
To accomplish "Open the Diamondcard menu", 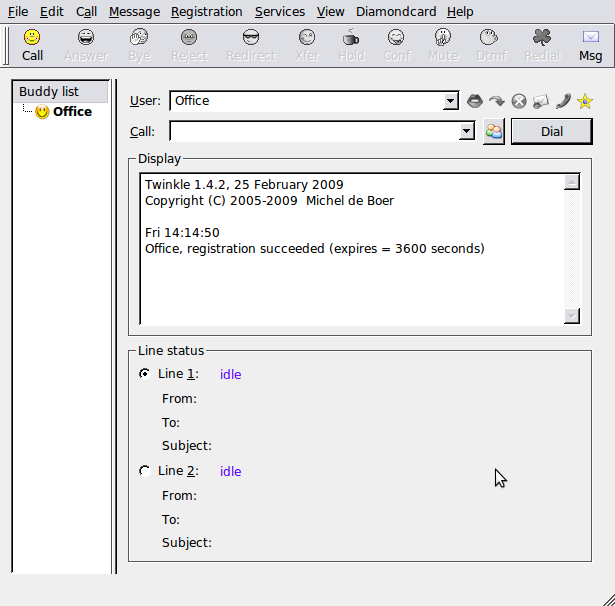I will (395, 12).
